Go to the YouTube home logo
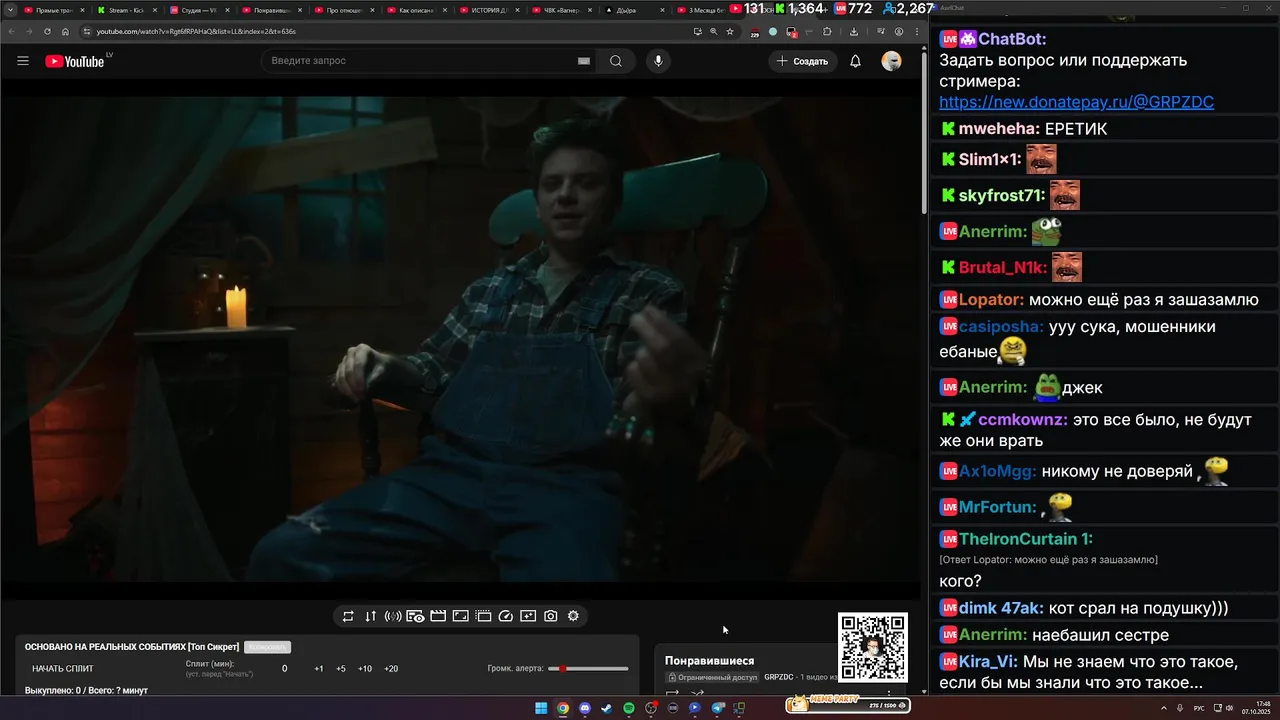 pos(75,61)
